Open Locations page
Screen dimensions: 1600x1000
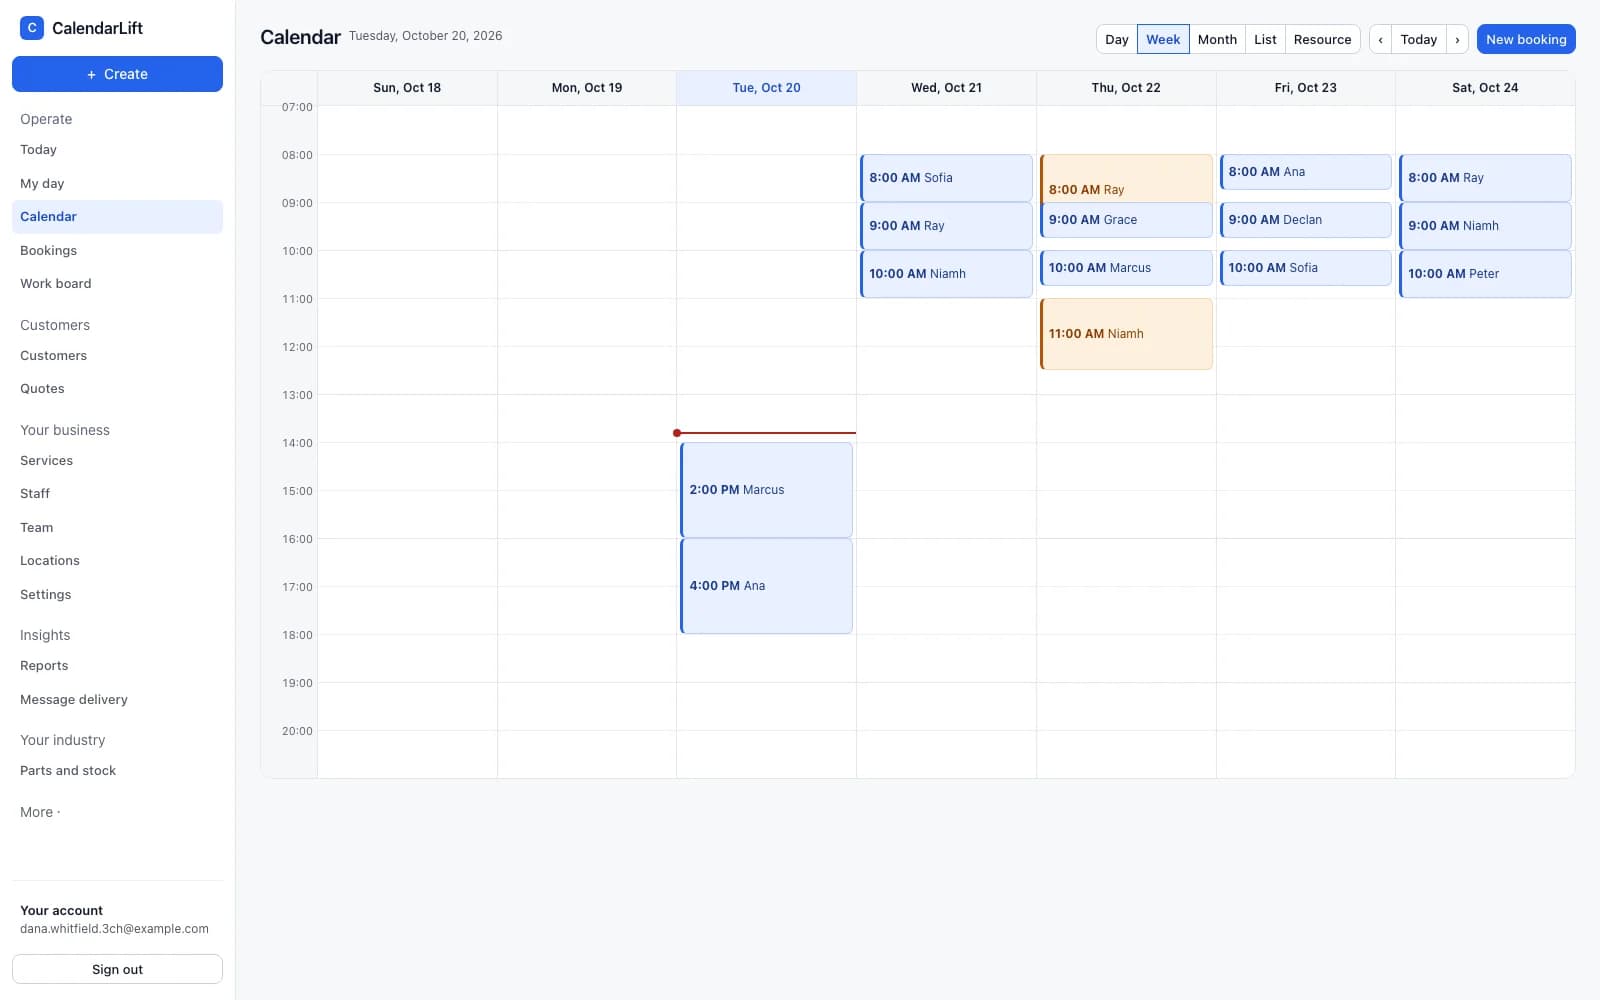coord(117,561)
